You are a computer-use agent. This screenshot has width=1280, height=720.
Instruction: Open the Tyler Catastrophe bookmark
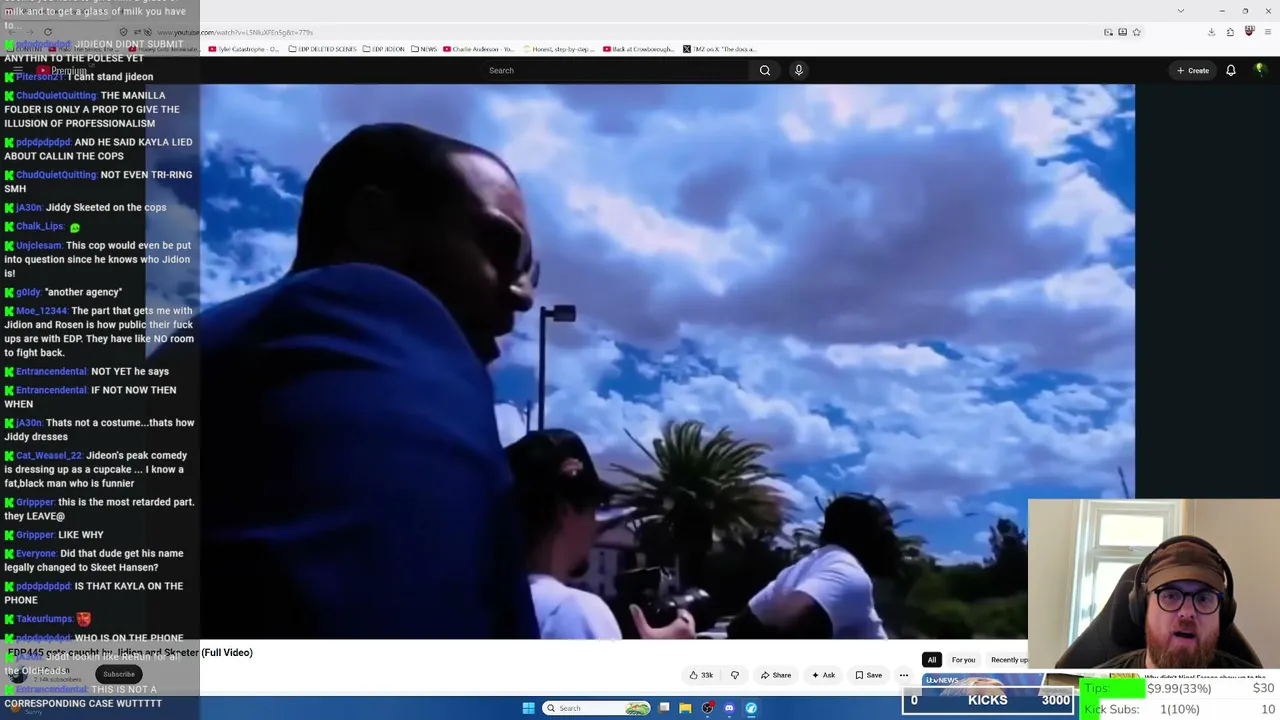[244, 49]
